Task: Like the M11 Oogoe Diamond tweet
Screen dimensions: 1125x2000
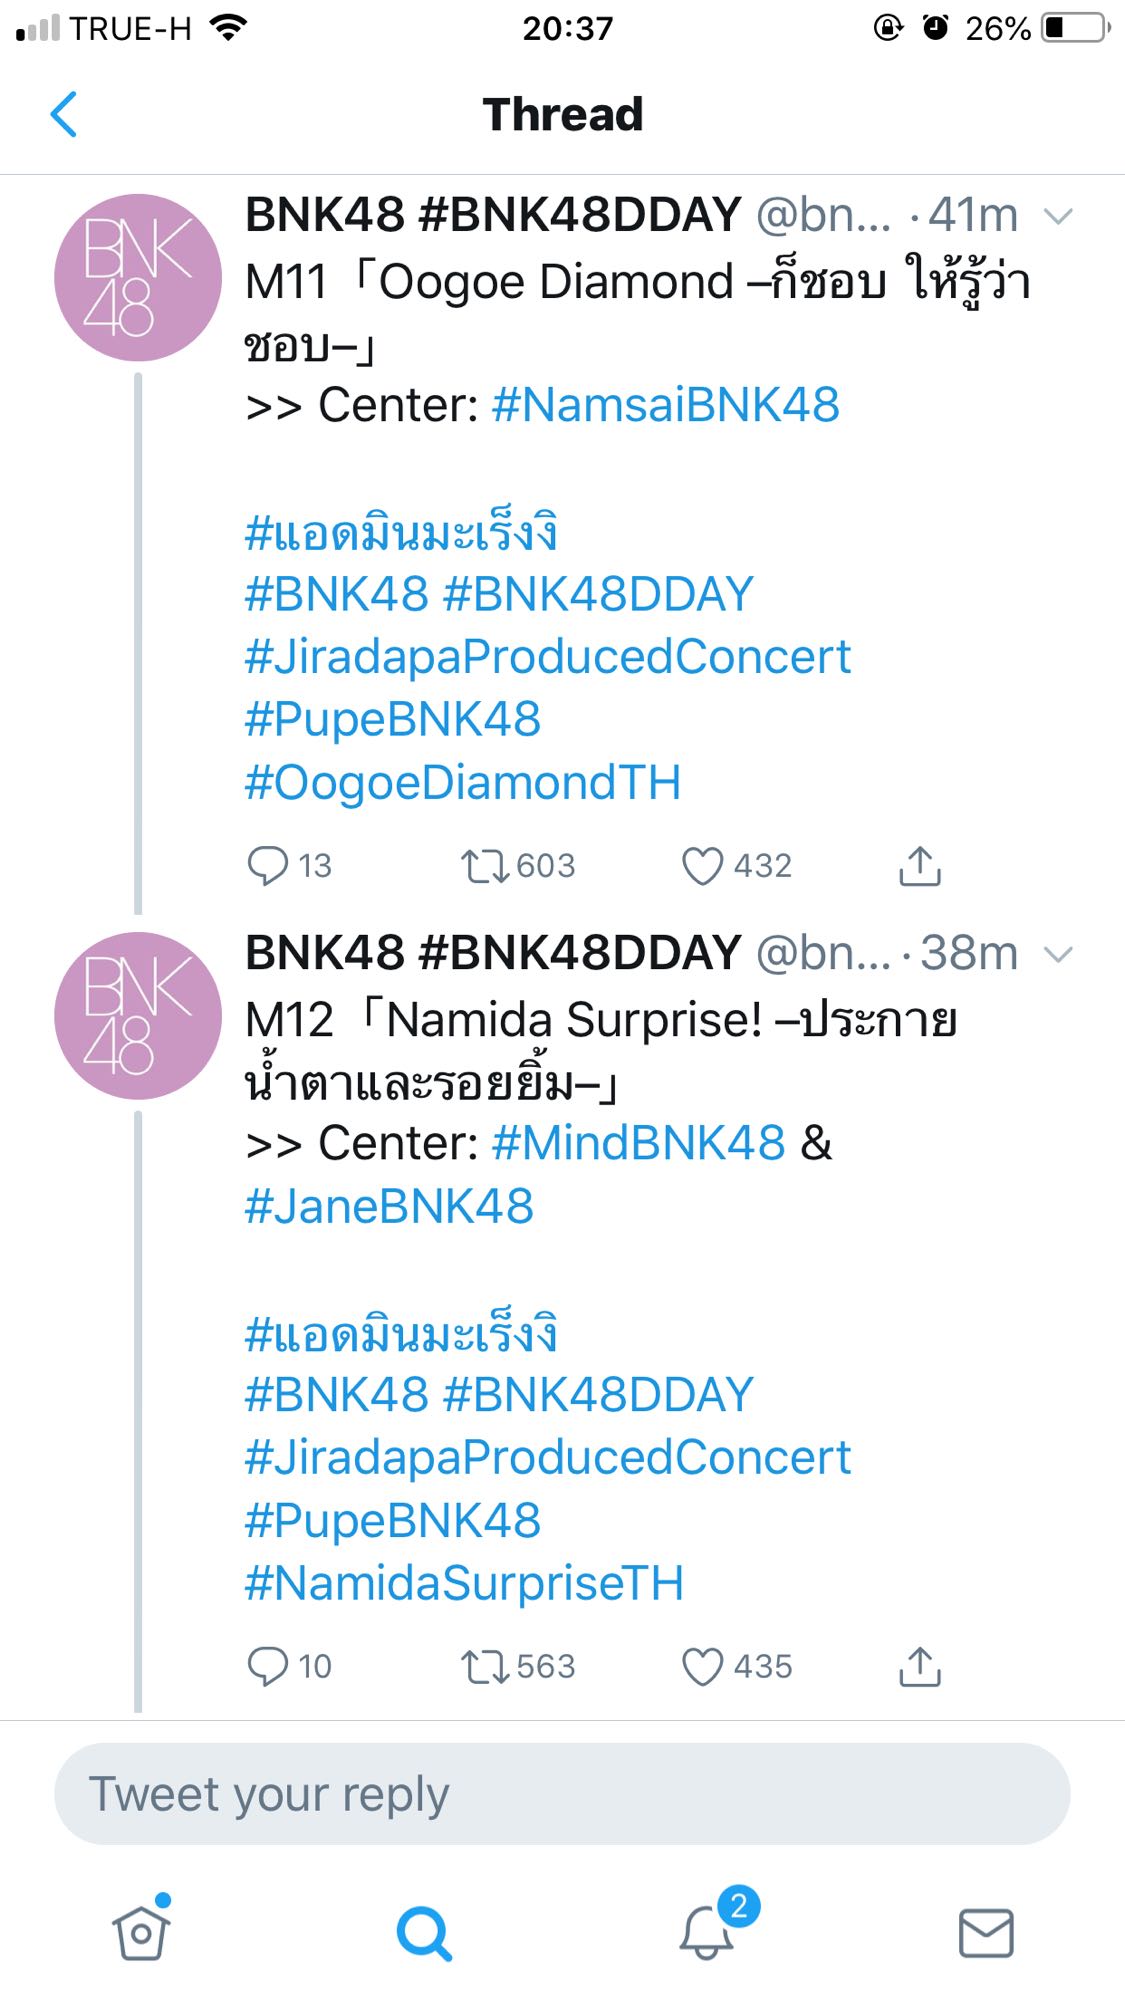Action: [702, 866]
